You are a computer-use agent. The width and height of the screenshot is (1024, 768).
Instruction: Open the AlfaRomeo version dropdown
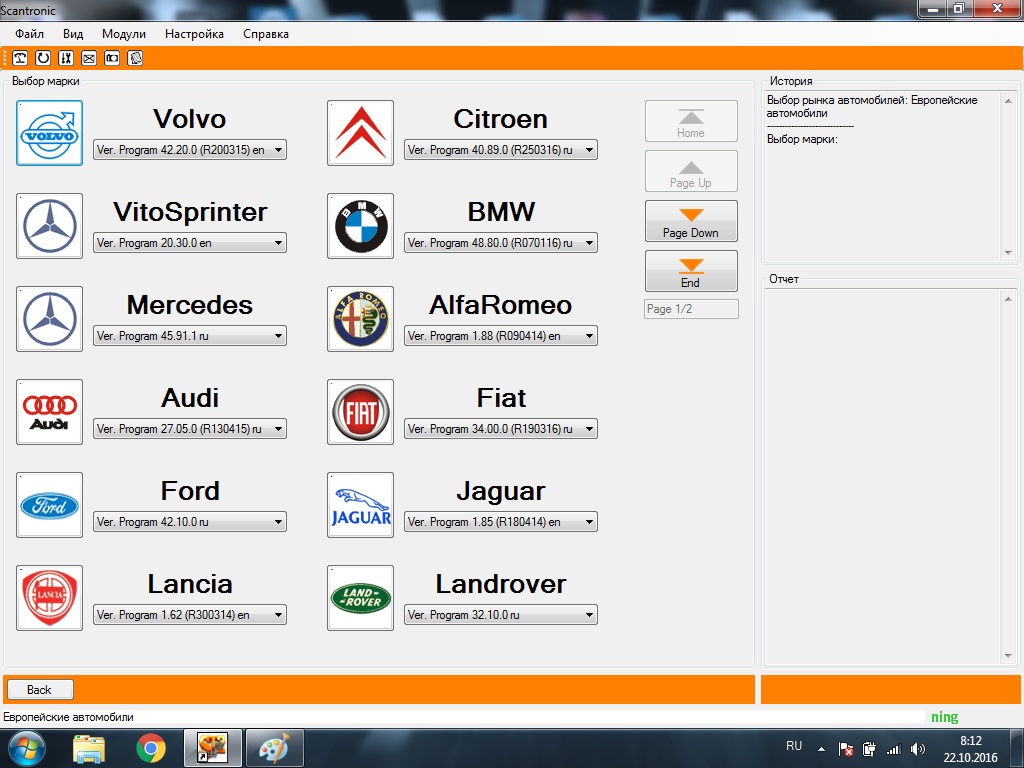[x=500, y=336]
